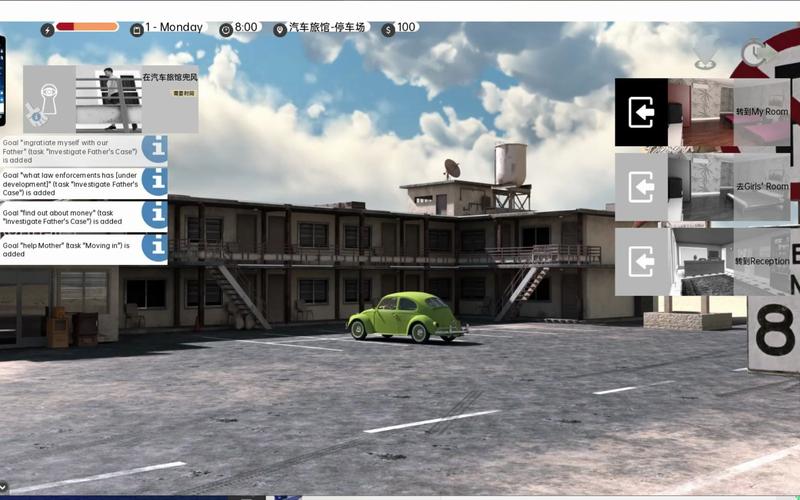Click the exit arrow for Girls' Room
Viewport: 800px width, 500px height.
click(x=641, y=187)
